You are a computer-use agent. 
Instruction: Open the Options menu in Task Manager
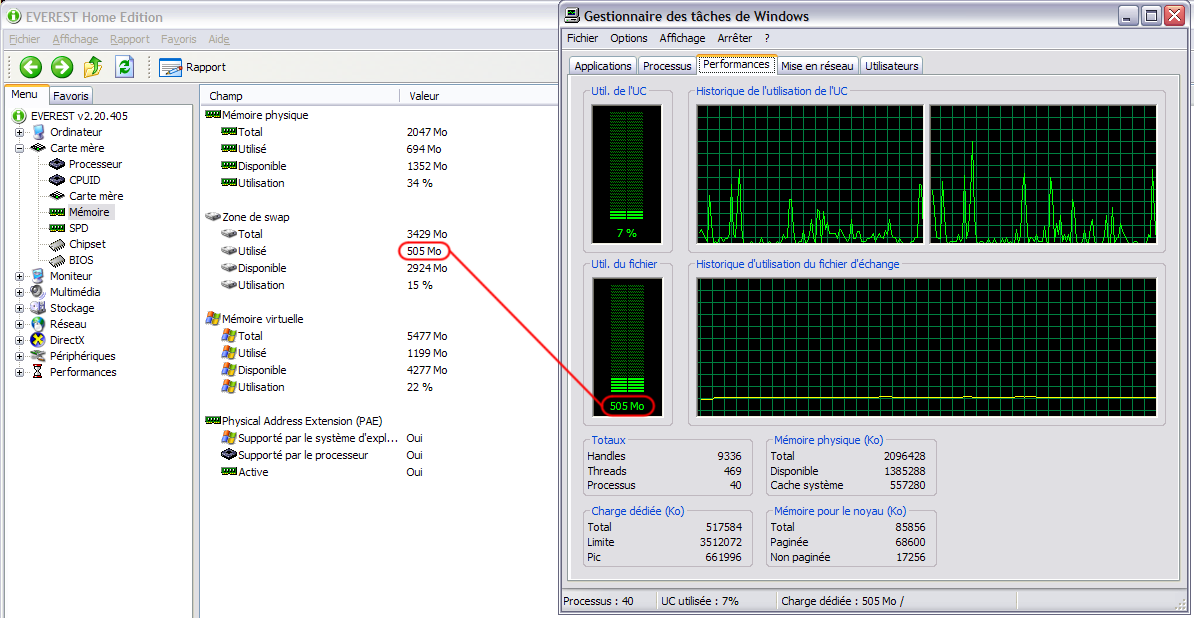coord(629,38)
